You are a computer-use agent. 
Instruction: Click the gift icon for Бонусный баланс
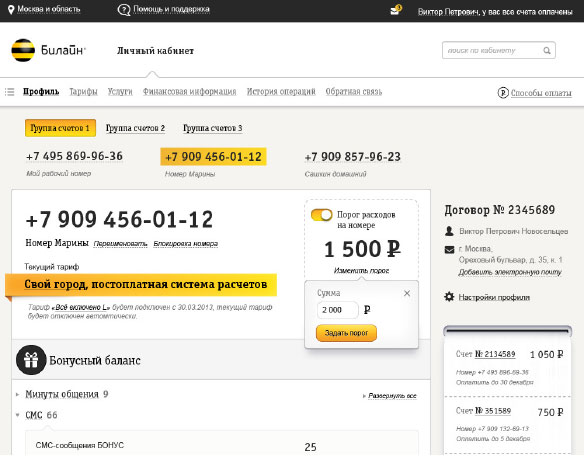tap(31, 360)
